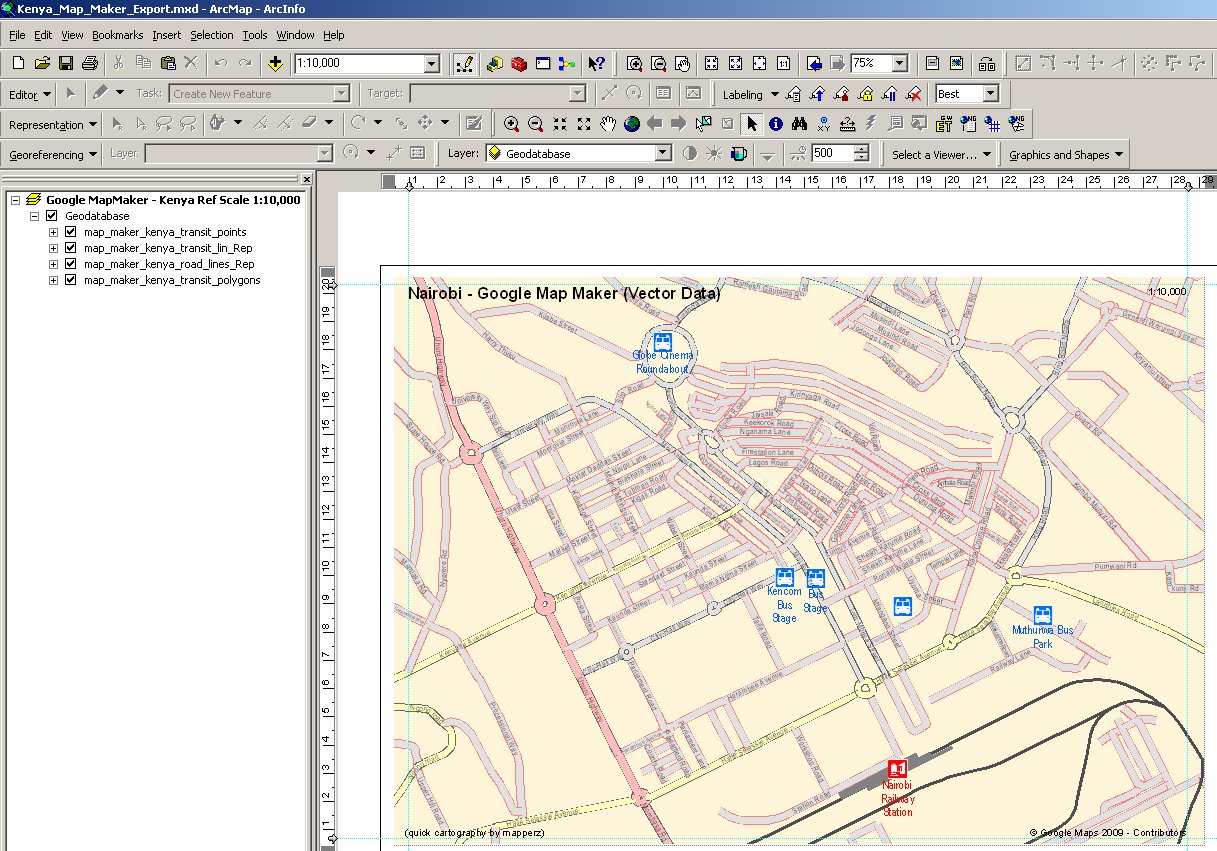Select the Measure ruler tool

click(848, 124)
